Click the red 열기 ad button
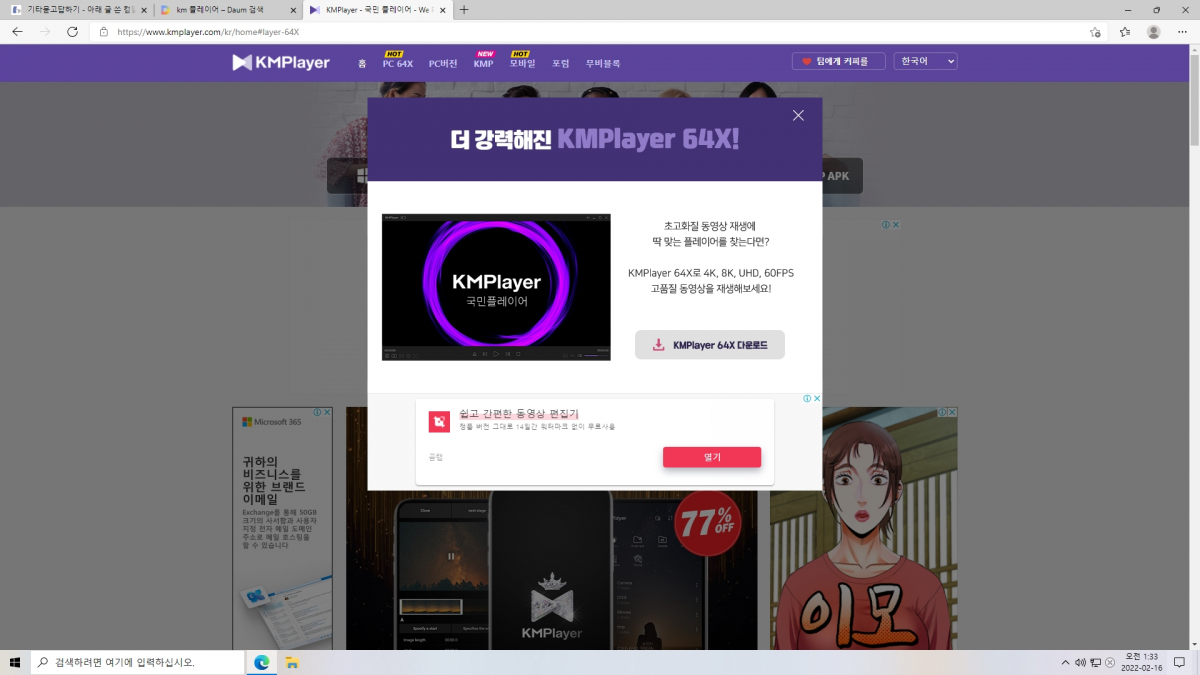Viewport: 1200px width, 675px height. click(x=712, y=457)
